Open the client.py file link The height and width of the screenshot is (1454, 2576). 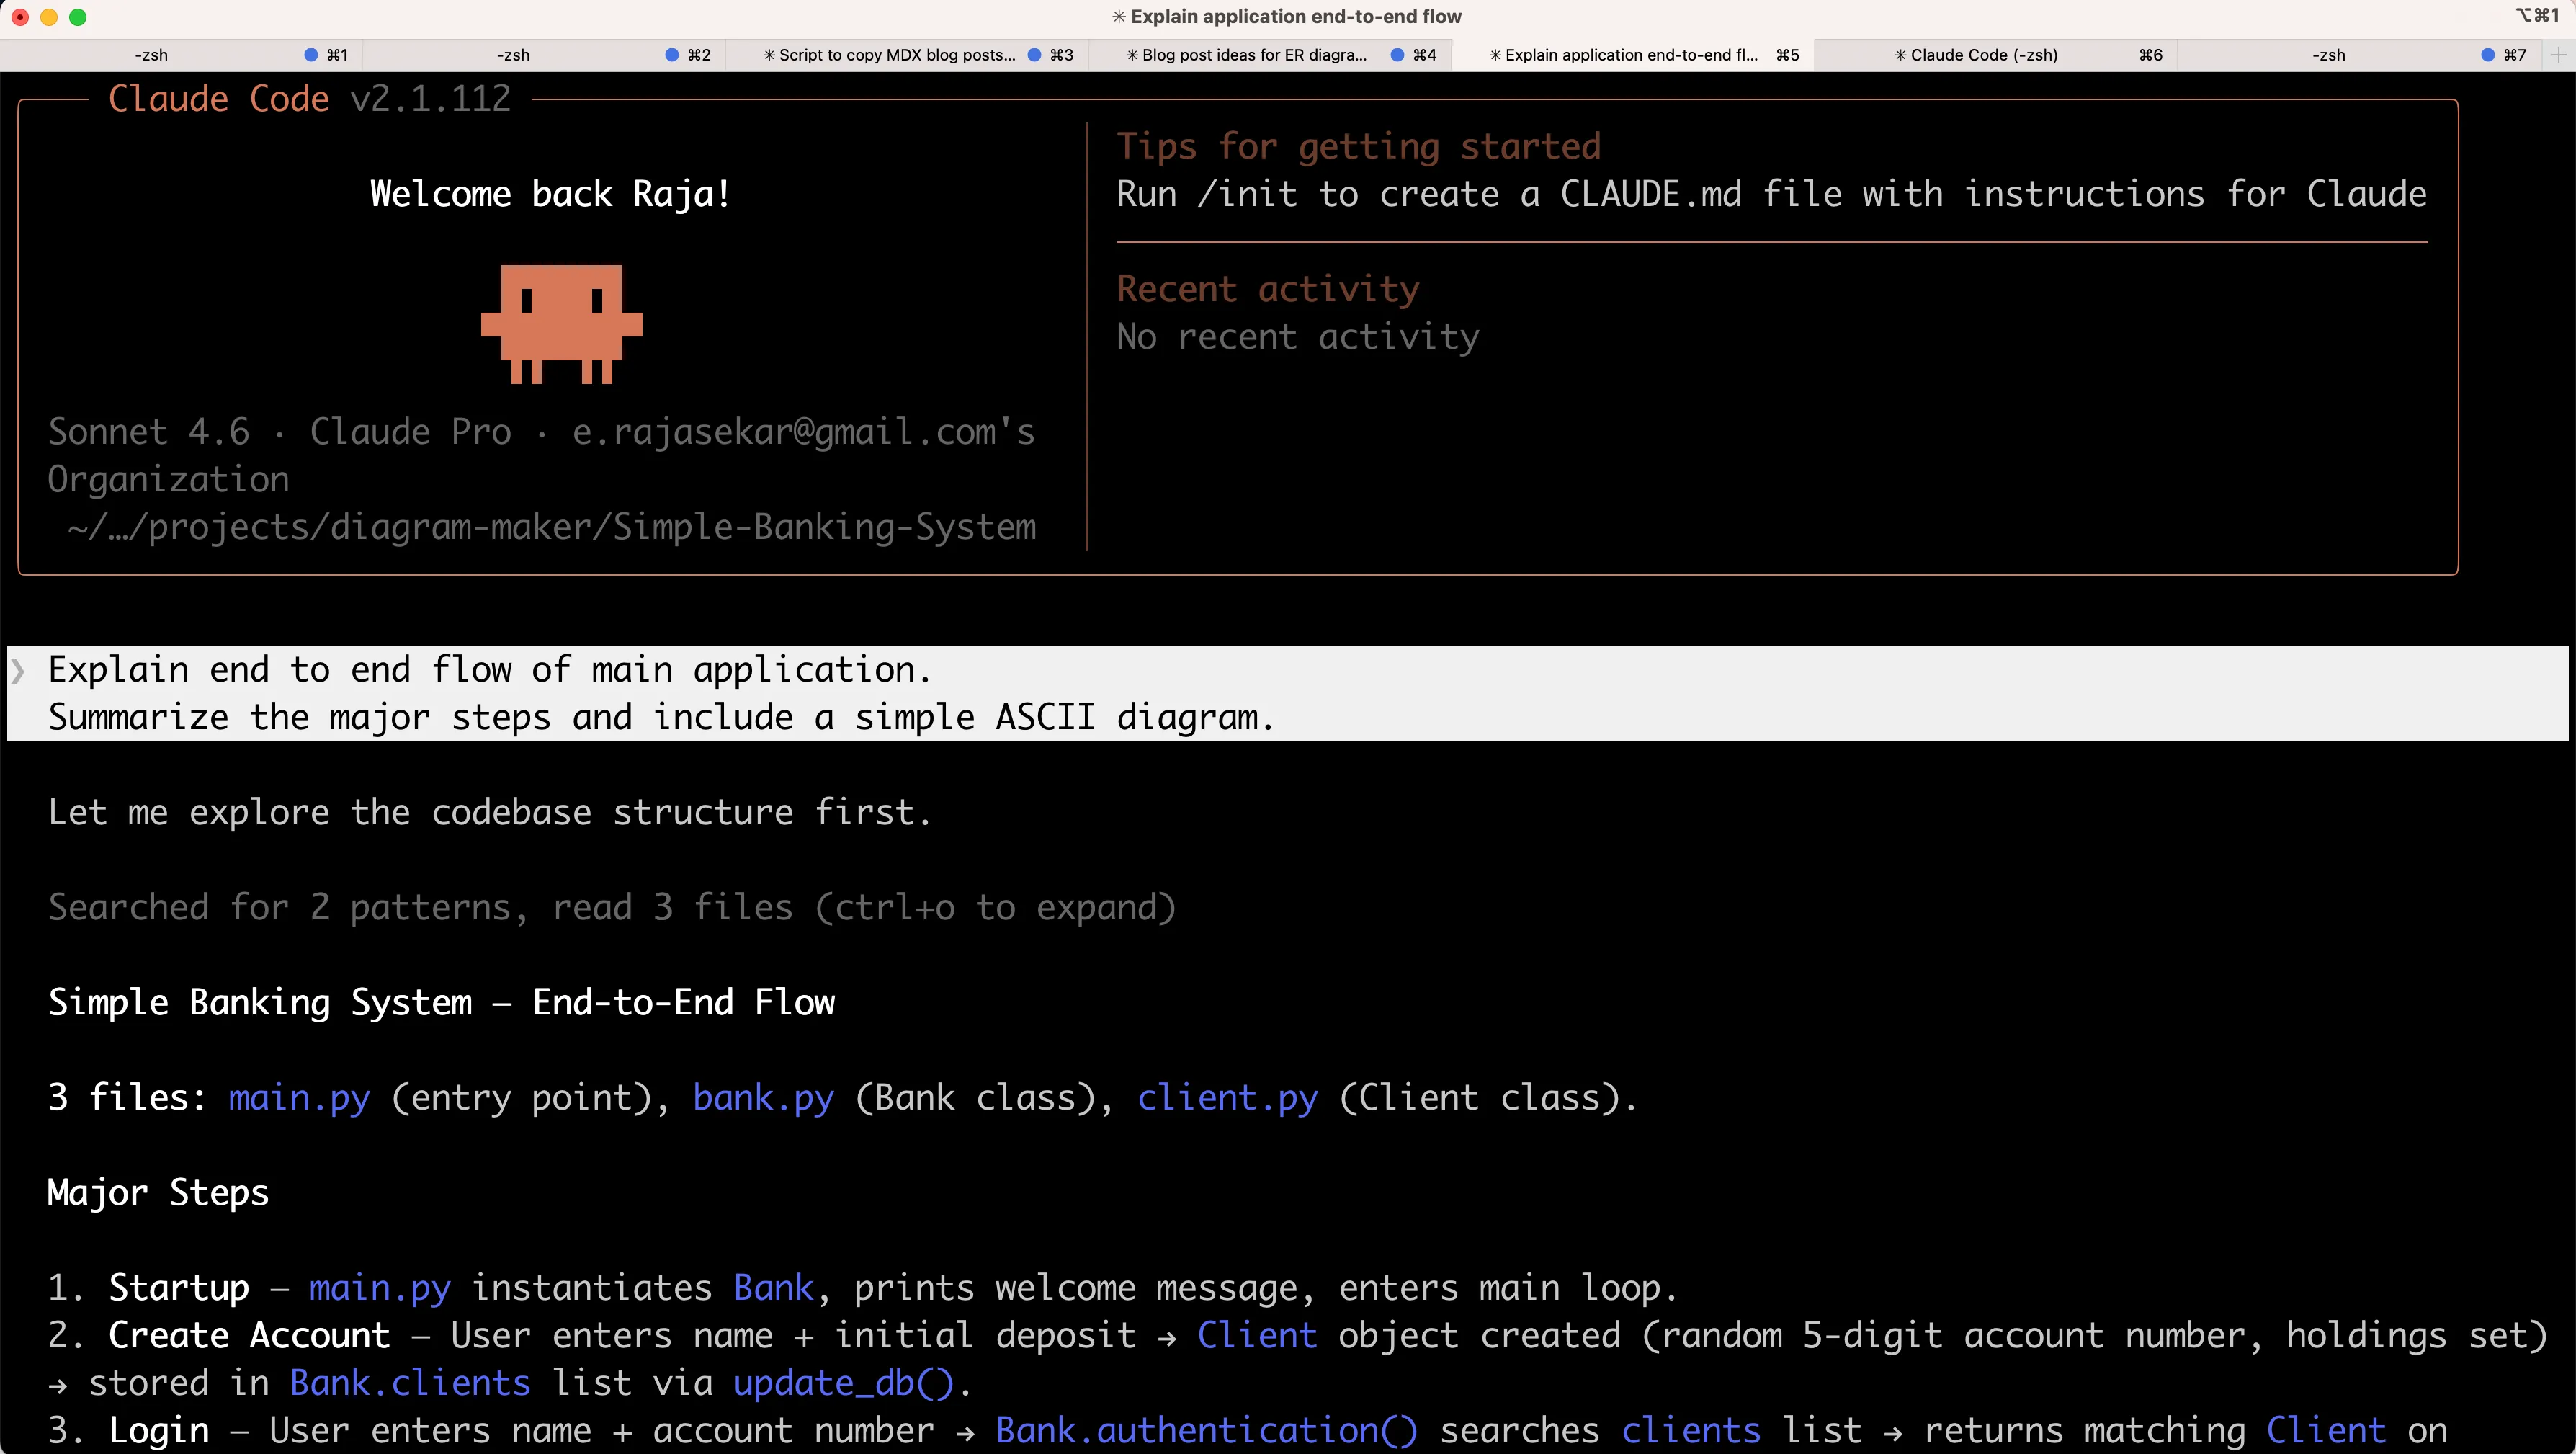1228,1097
